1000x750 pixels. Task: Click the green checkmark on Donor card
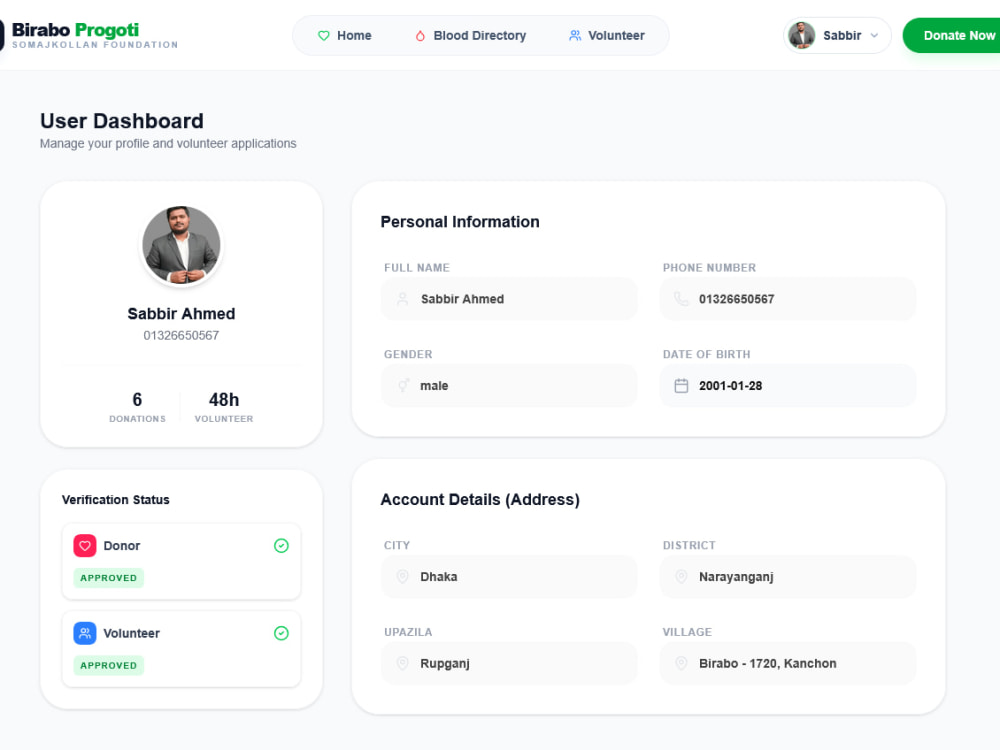click(x=281, y=546)
